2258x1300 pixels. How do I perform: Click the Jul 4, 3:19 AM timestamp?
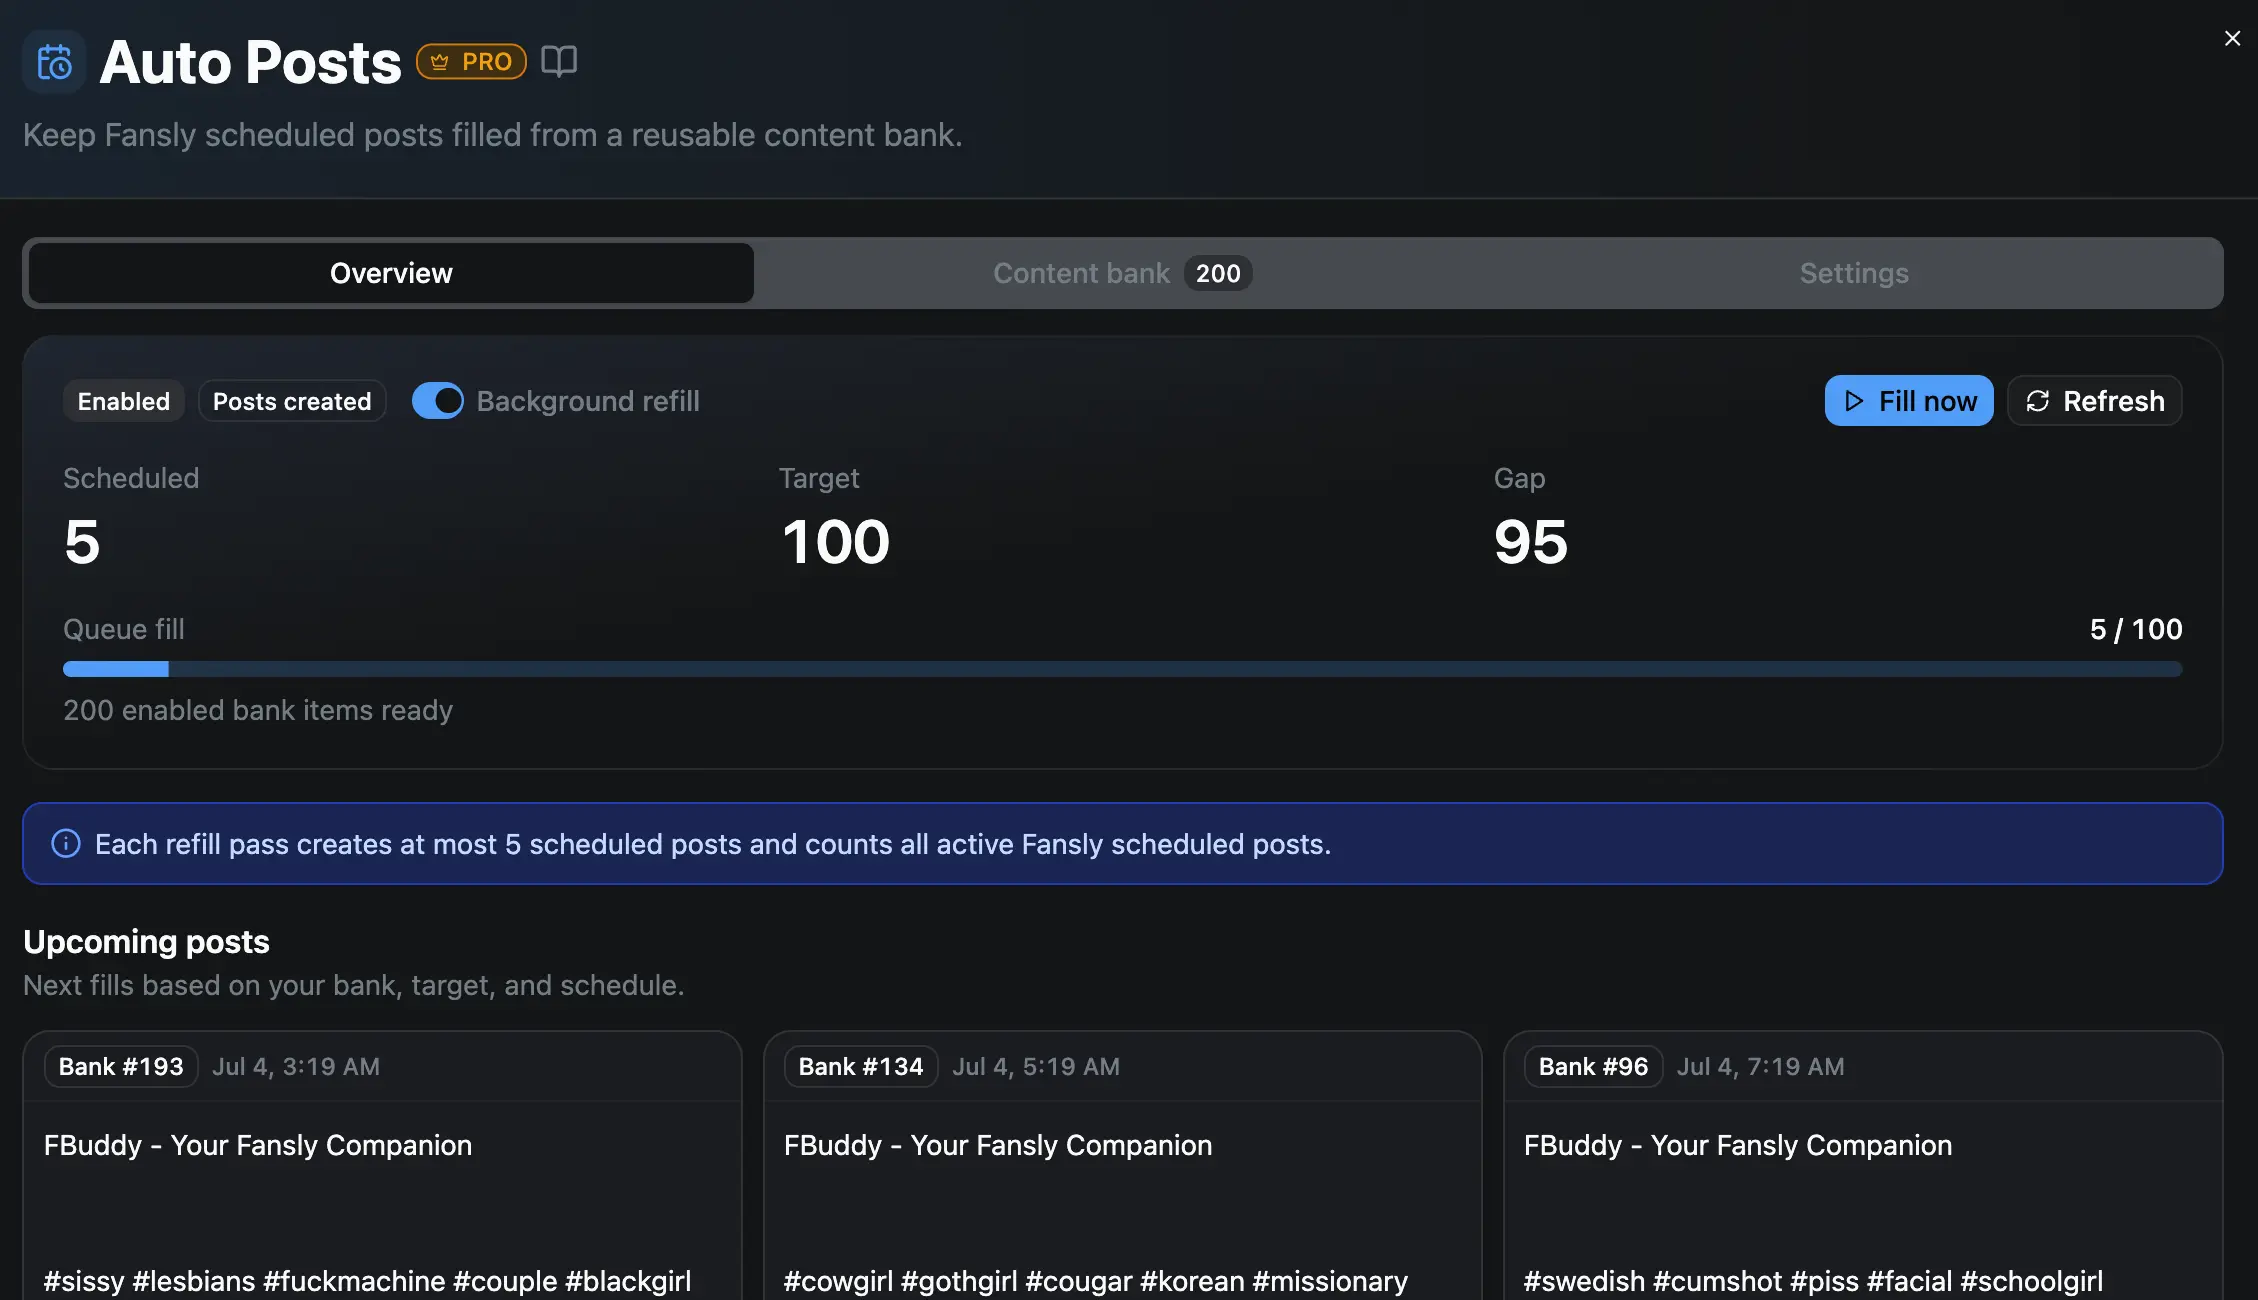(x=296, y=1066)
